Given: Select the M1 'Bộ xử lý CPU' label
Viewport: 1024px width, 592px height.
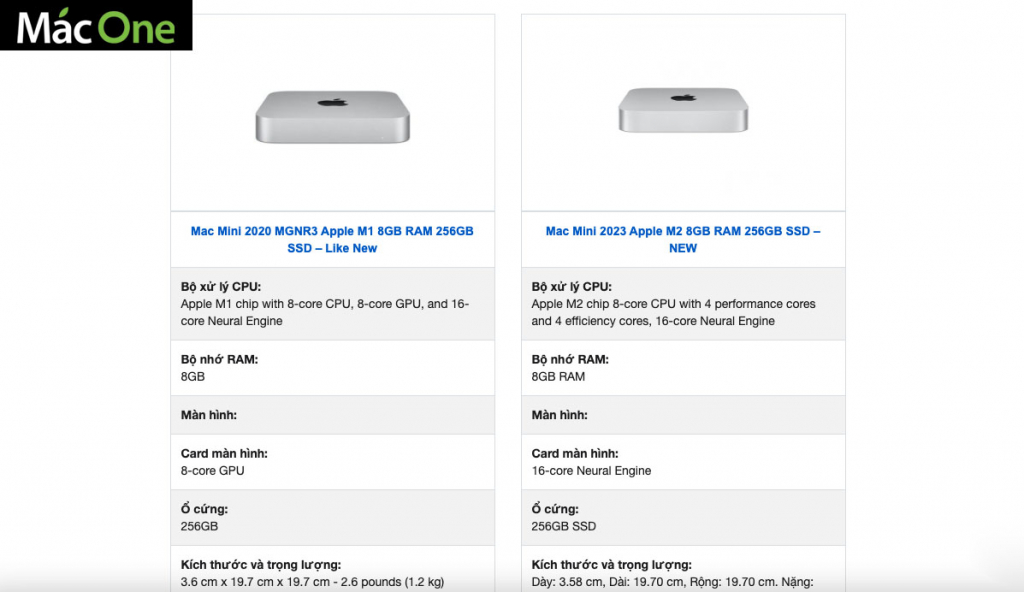Looking at the screenshot, I should coord(221,286).
